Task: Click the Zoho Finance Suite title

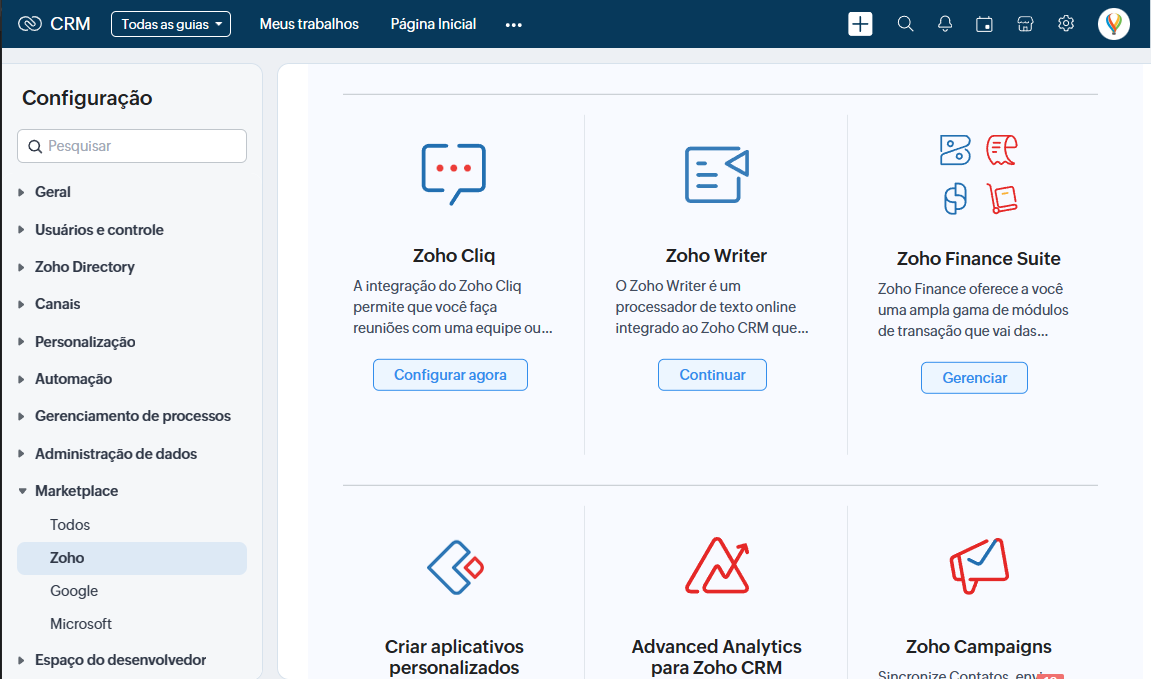Action: pos(978,258)
